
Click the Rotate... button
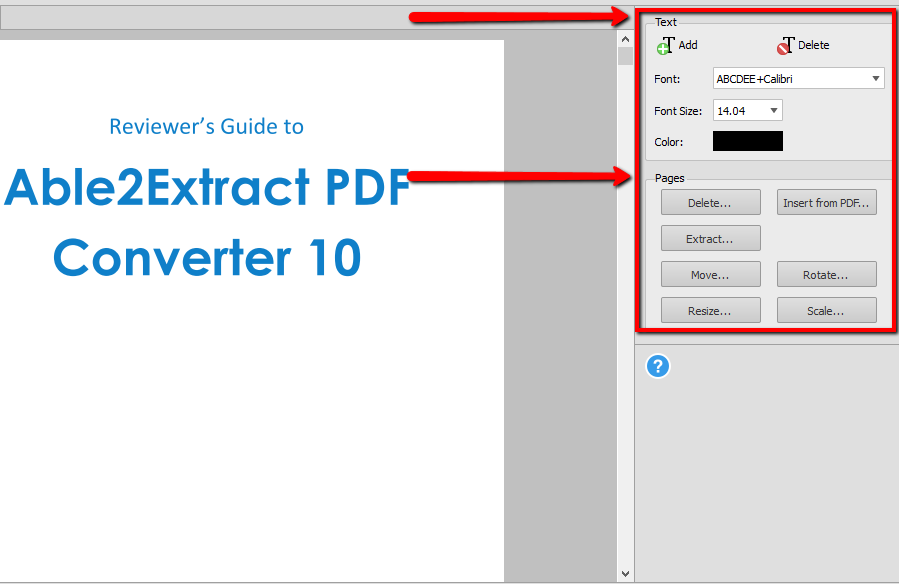click(x=826, y=275)
